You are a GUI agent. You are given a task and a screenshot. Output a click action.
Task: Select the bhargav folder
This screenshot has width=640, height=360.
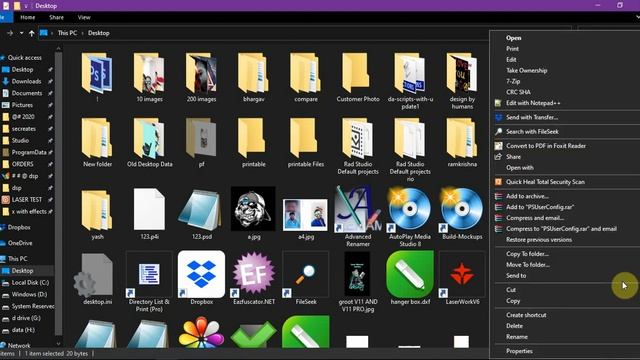(x=253, y=78)
